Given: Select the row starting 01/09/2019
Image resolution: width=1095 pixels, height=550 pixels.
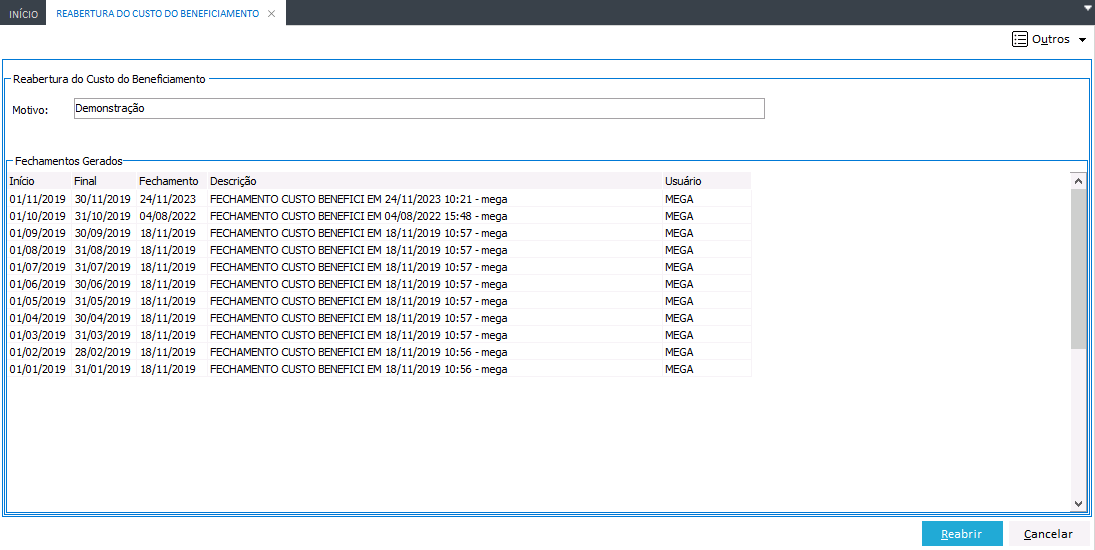Looking at the screenshot, I should [379, 233].
